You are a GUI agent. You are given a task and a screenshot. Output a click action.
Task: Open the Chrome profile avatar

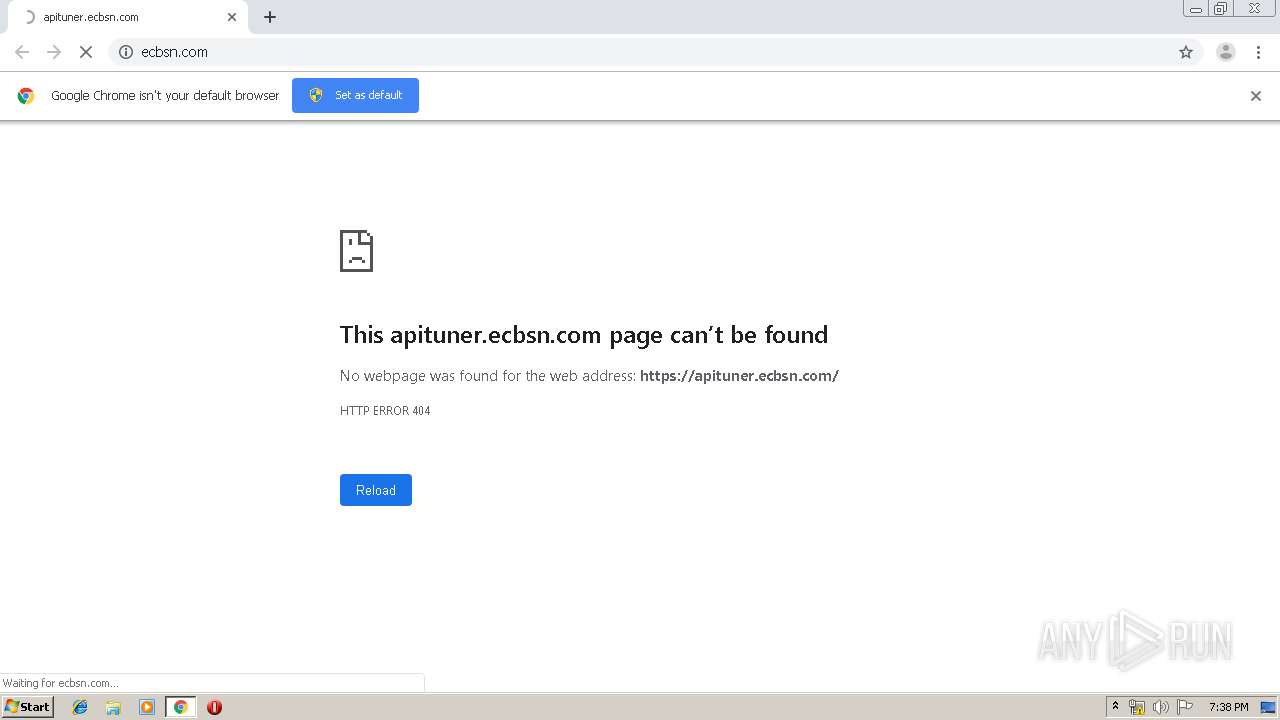click(1226, 52)
